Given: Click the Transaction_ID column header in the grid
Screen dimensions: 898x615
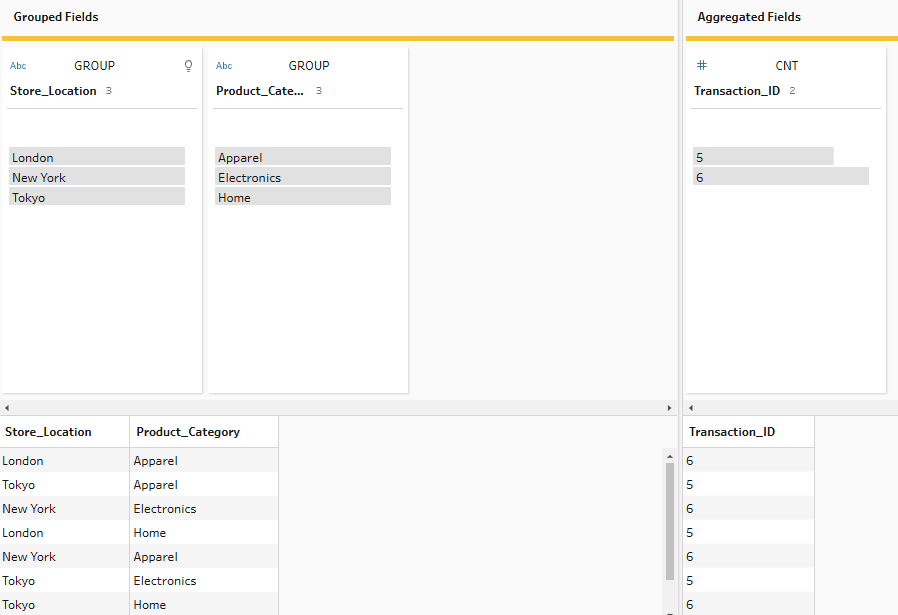Looking at the screenshot, I should (732, 432).
